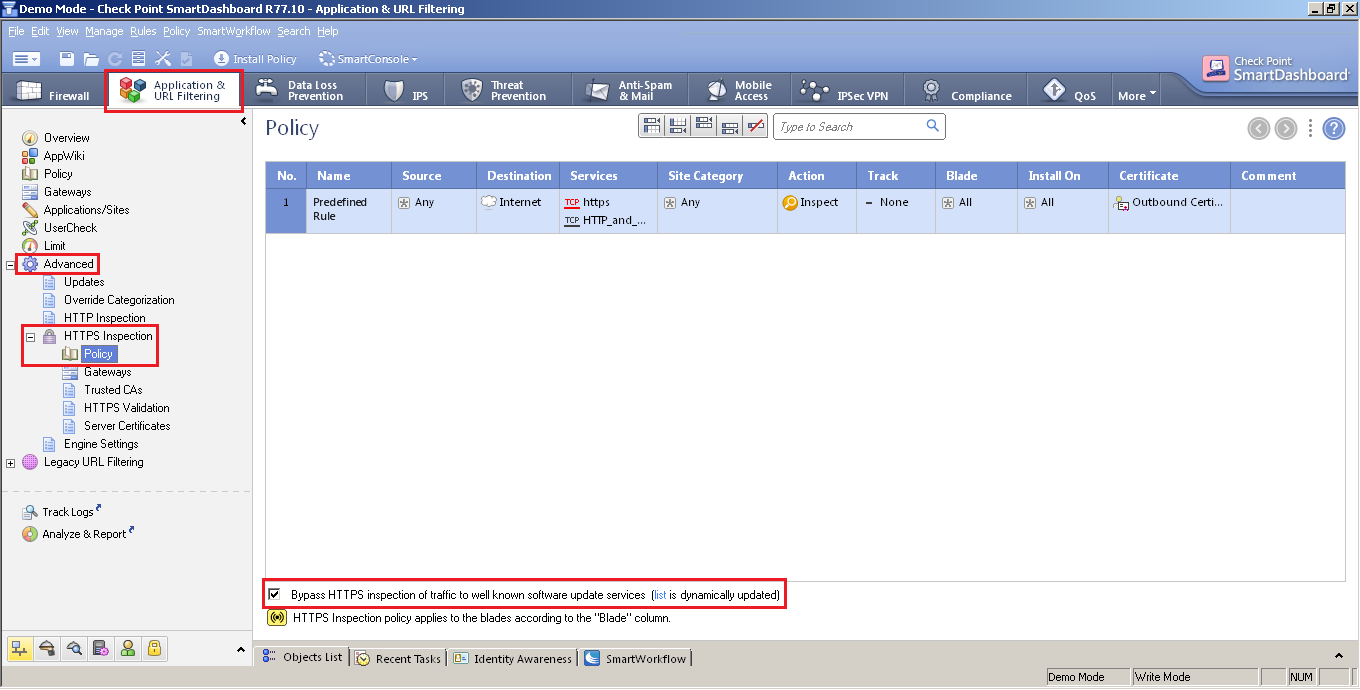Select Server Certificates in the tree

pos(127,426)
